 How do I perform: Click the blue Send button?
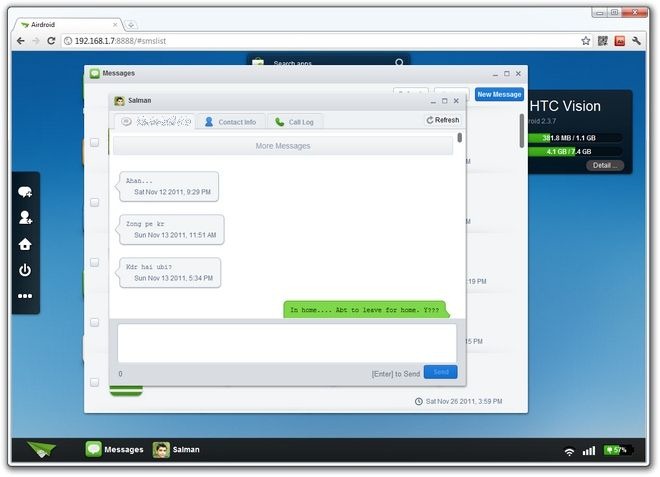tap(440, 372)
